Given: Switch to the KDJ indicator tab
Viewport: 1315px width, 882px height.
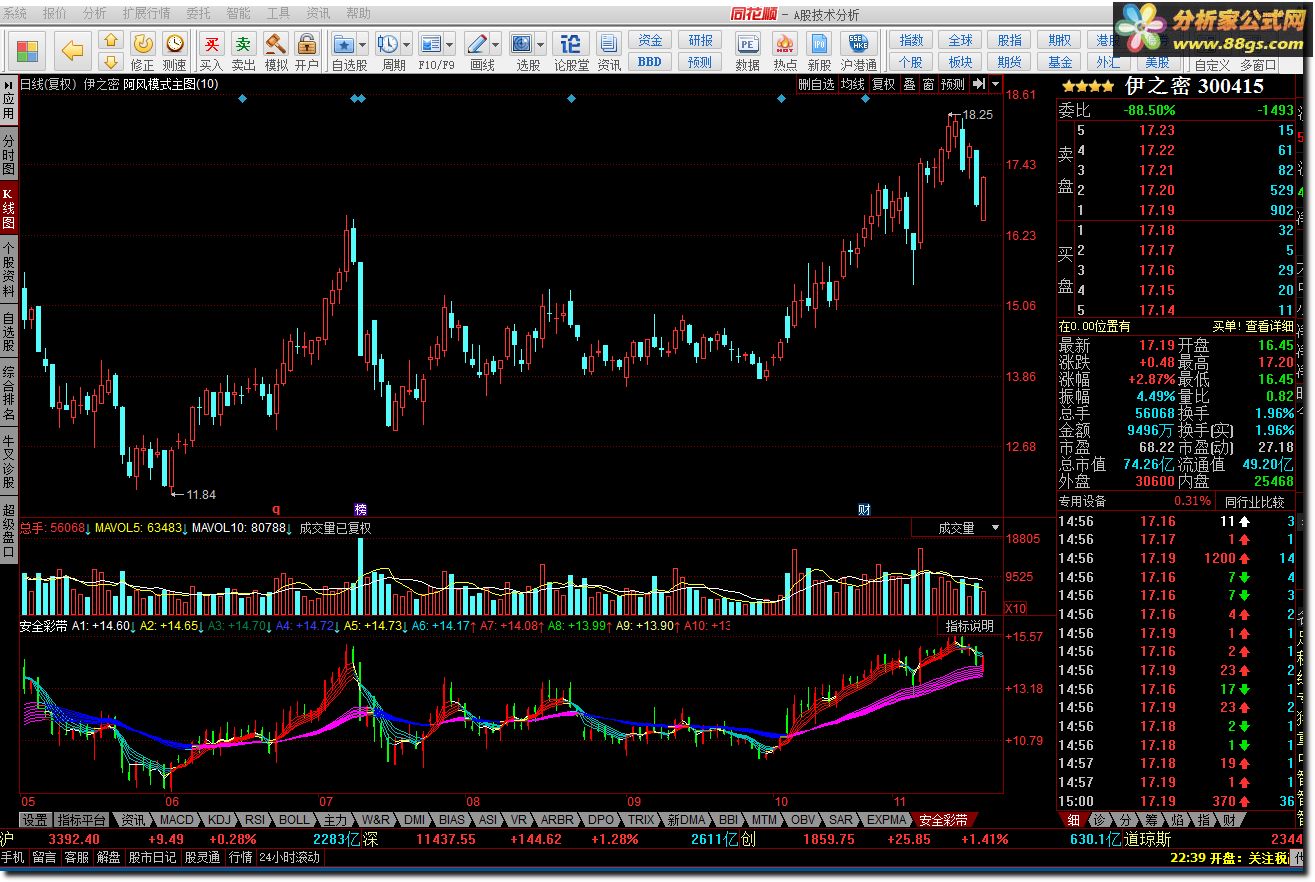Looking at the screenshot, I should pos(219,819).
